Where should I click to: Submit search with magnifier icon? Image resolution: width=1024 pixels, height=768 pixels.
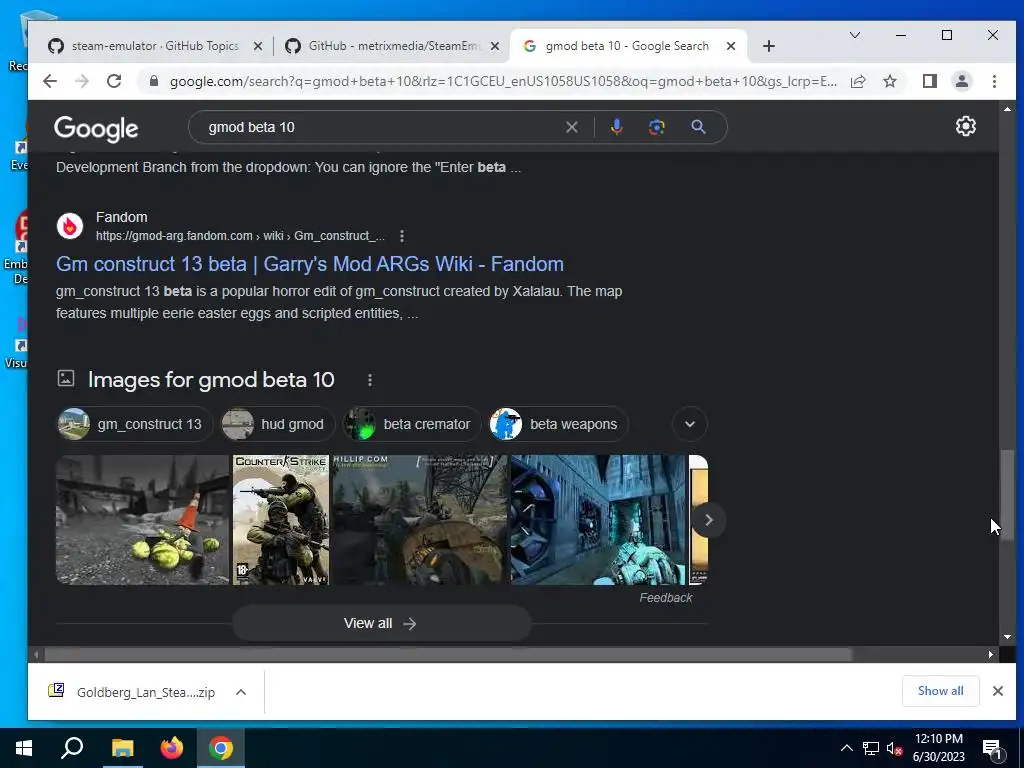[698, 127]
